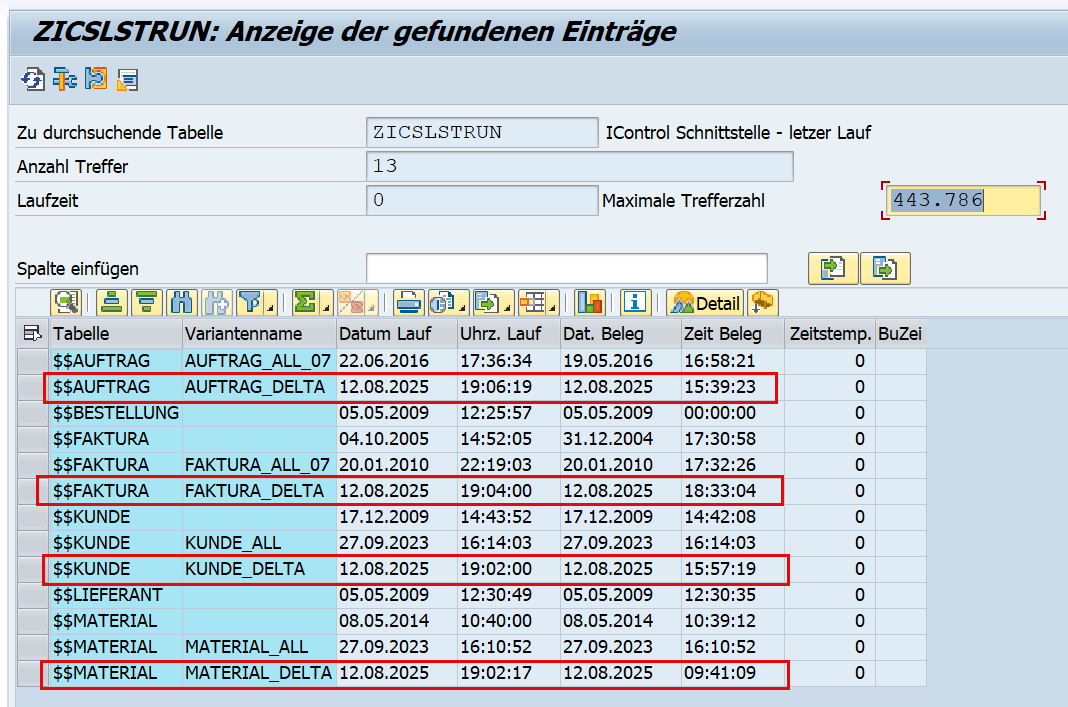
Task: Click the print icon in ALV toolbar
Action: click(x=407, y=302)
